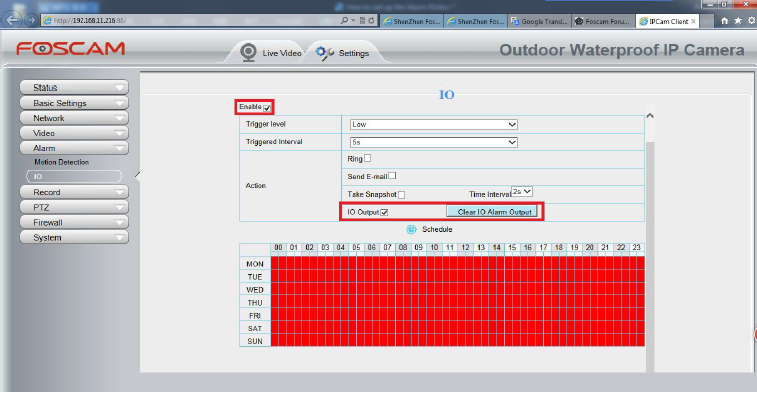The height and width of the screenshot is (393, 757).
Task: Click scroll up arrow of settings panel
Action: (x=650, y=116)
